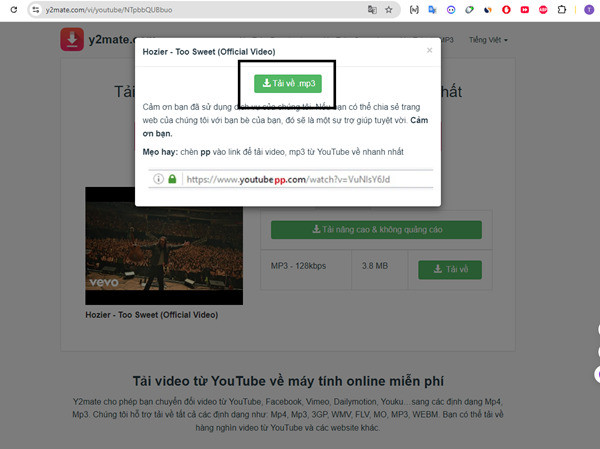Click the info circle in example URL
Screen dimensions: 600x449
point(158,179)
